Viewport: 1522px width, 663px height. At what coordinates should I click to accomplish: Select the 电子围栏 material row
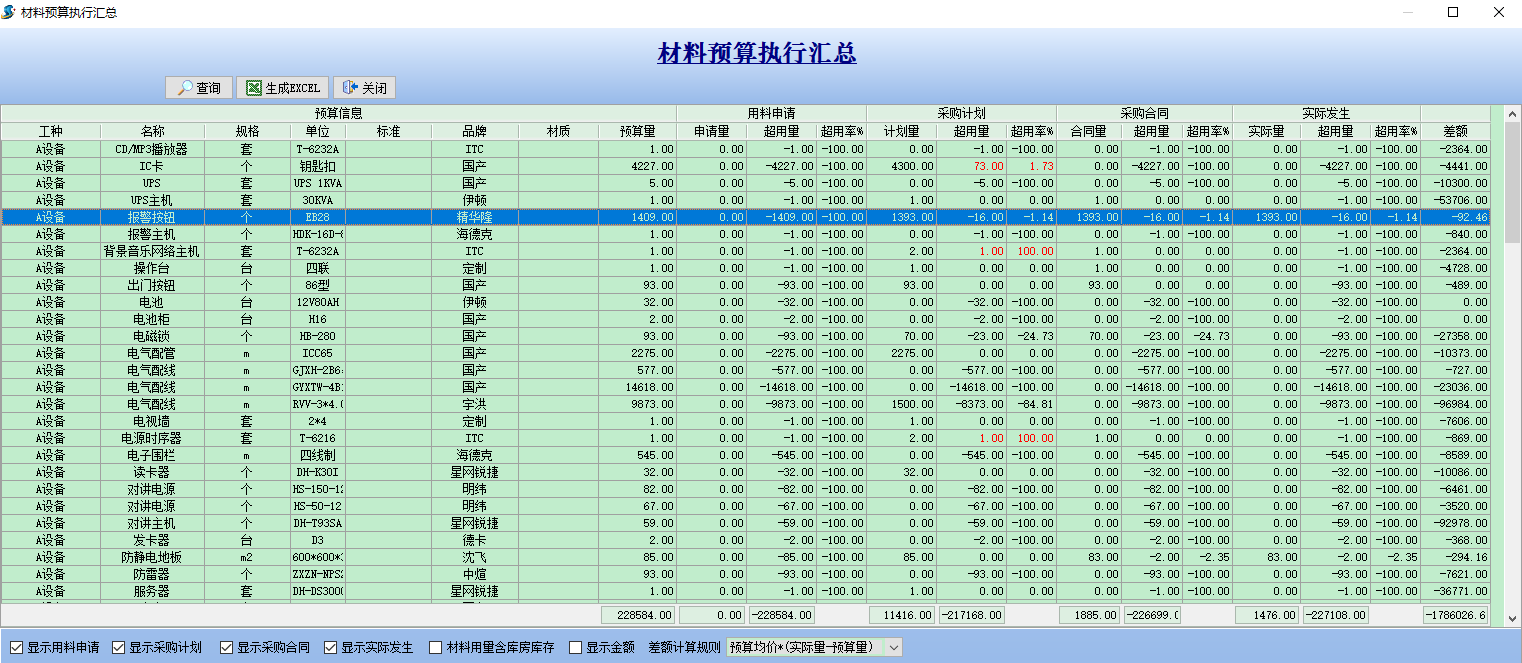[x=152, y=455]
